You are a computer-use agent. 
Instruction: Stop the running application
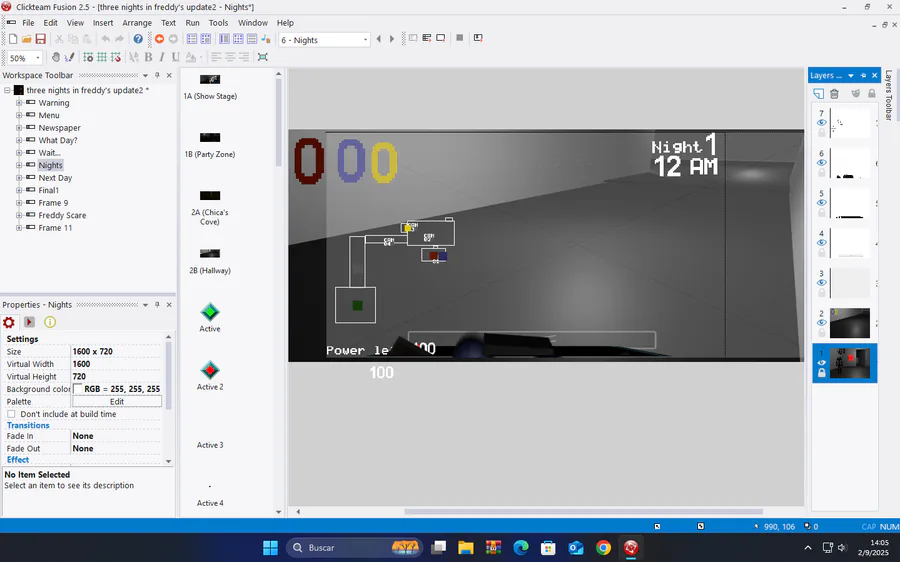tap(459, 38)
